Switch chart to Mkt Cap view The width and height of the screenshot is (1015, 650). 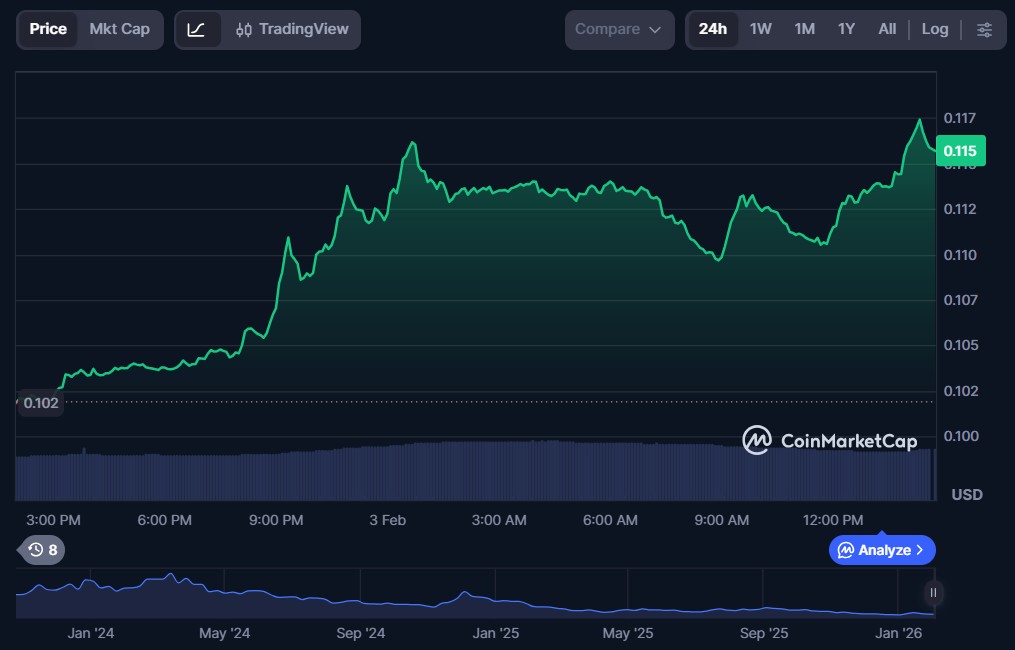click(119, 29)
